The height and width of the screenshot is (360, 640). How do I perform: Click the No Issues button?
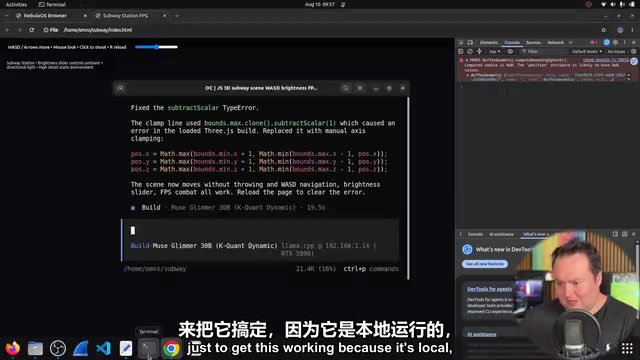point(616,51)
